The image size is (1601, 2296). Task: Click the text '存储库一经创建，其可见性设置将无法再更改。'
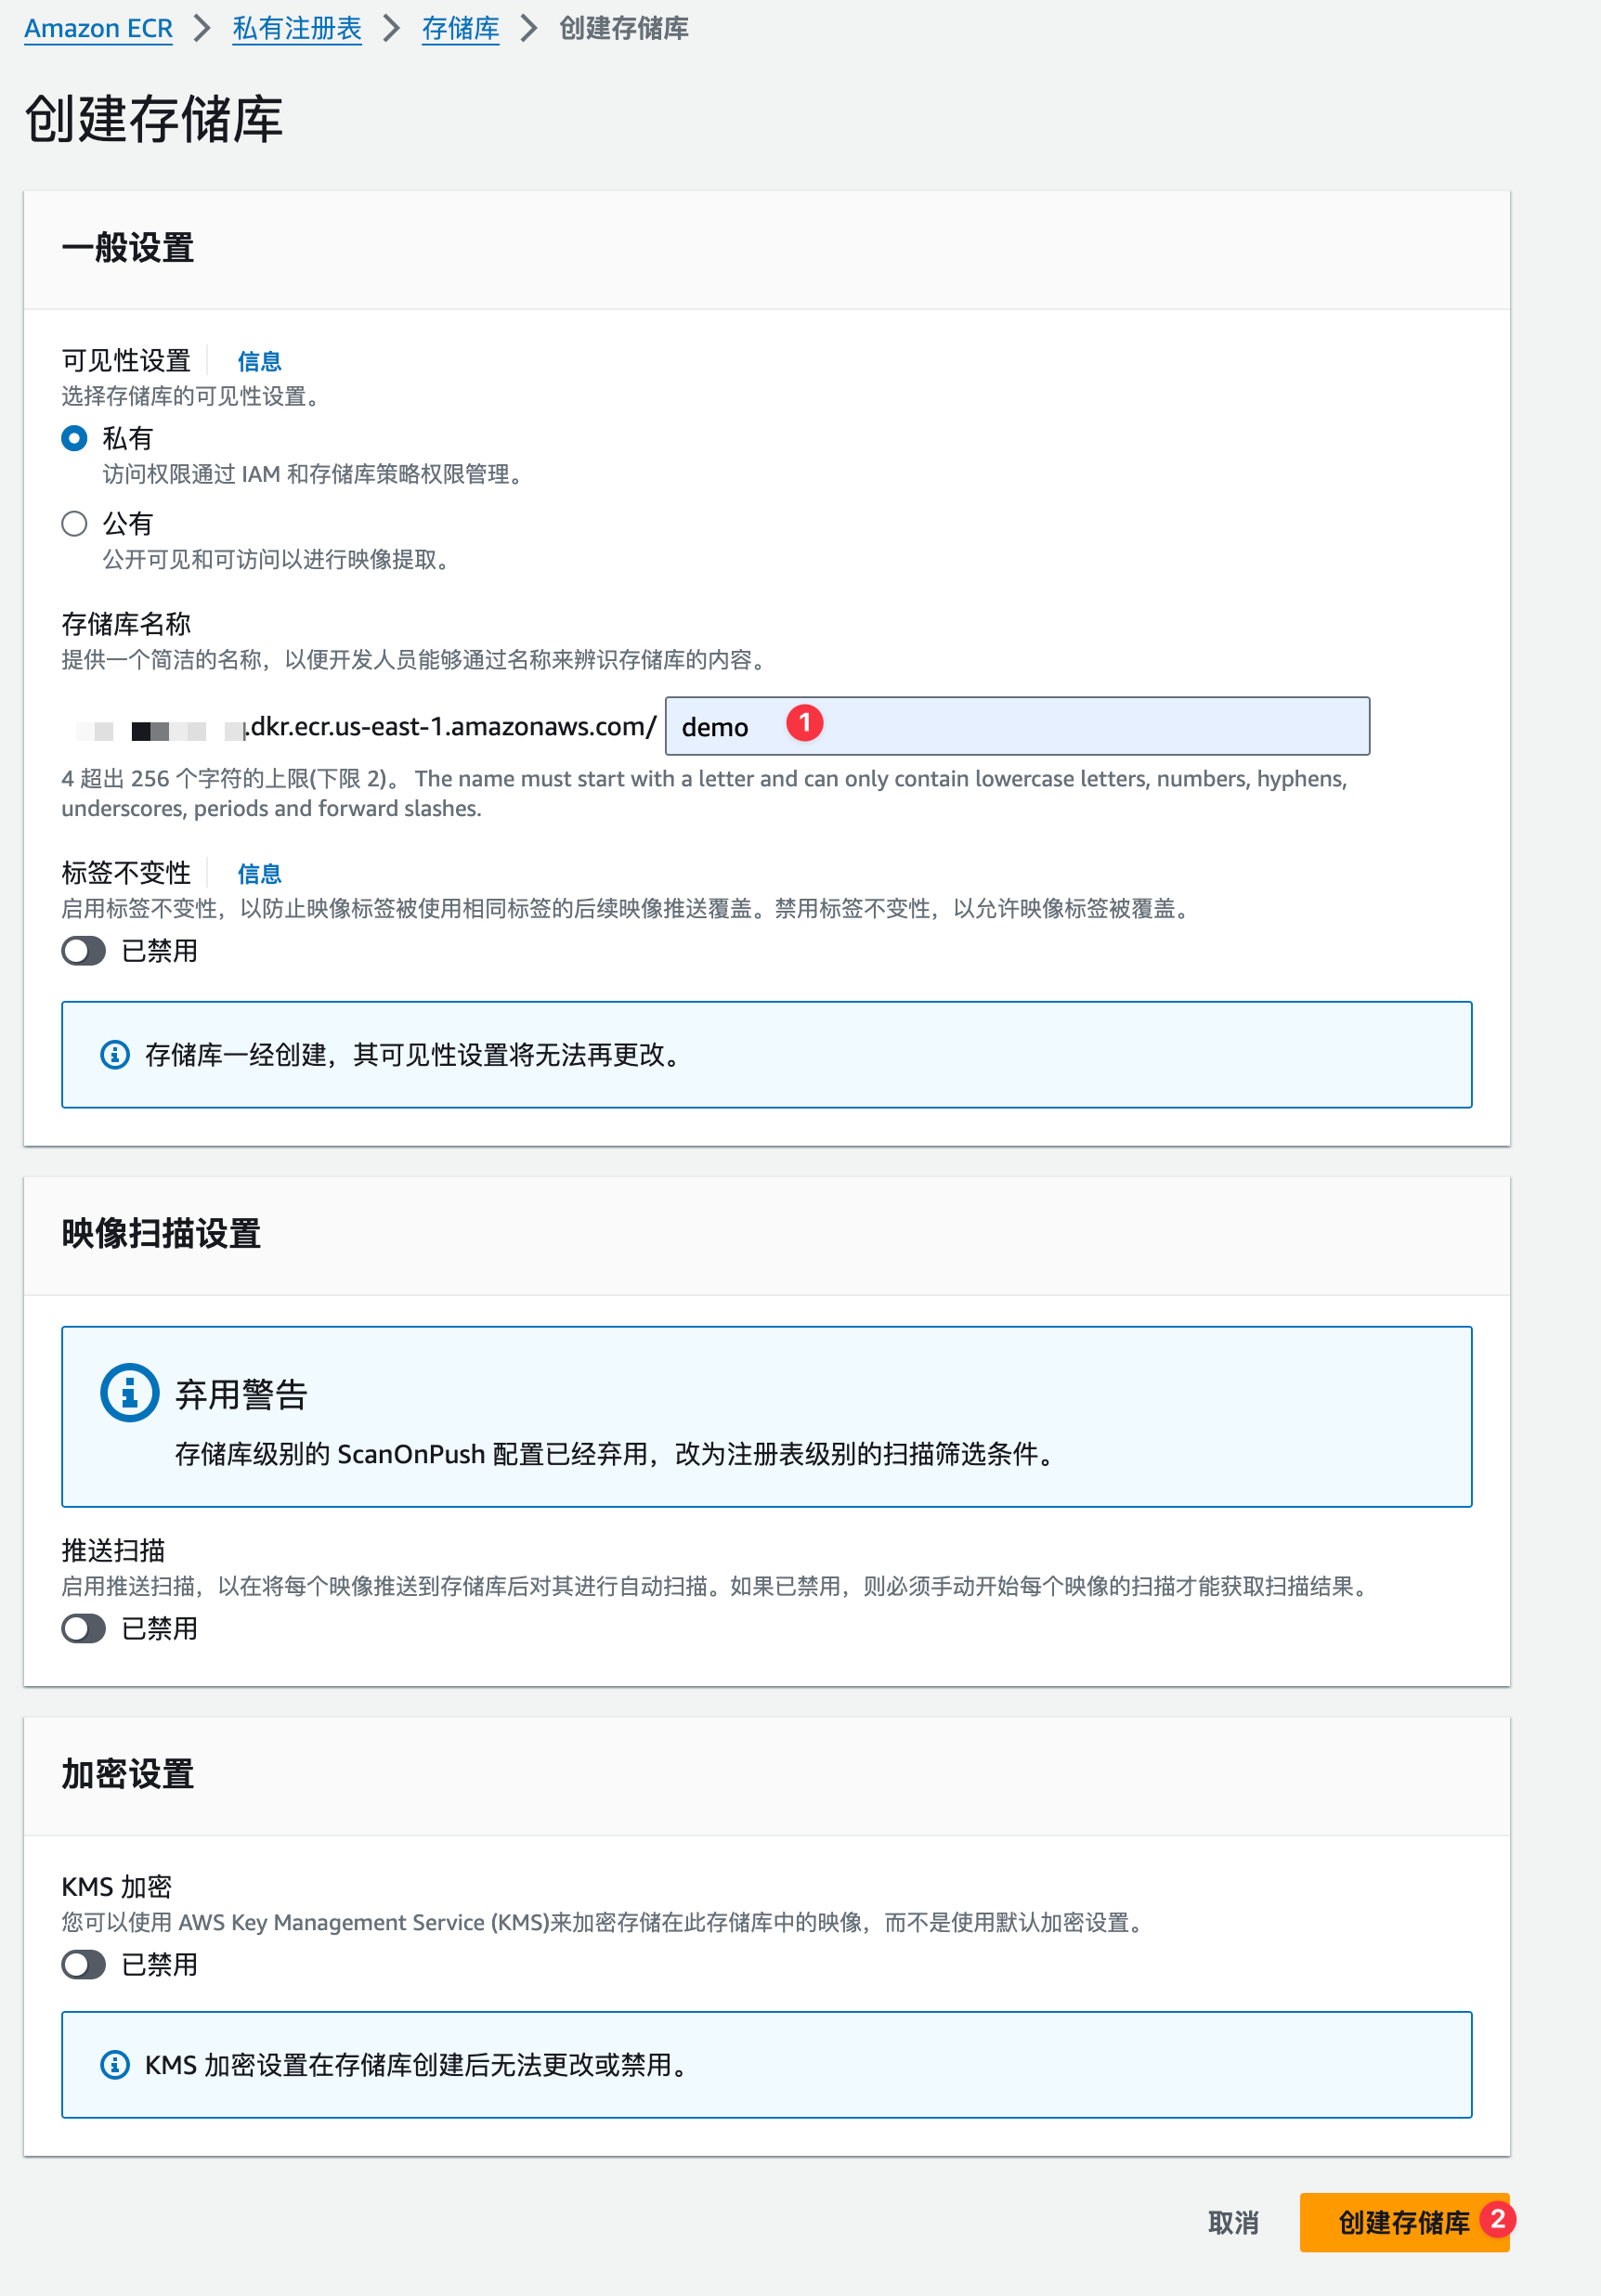click(417, 1055)
